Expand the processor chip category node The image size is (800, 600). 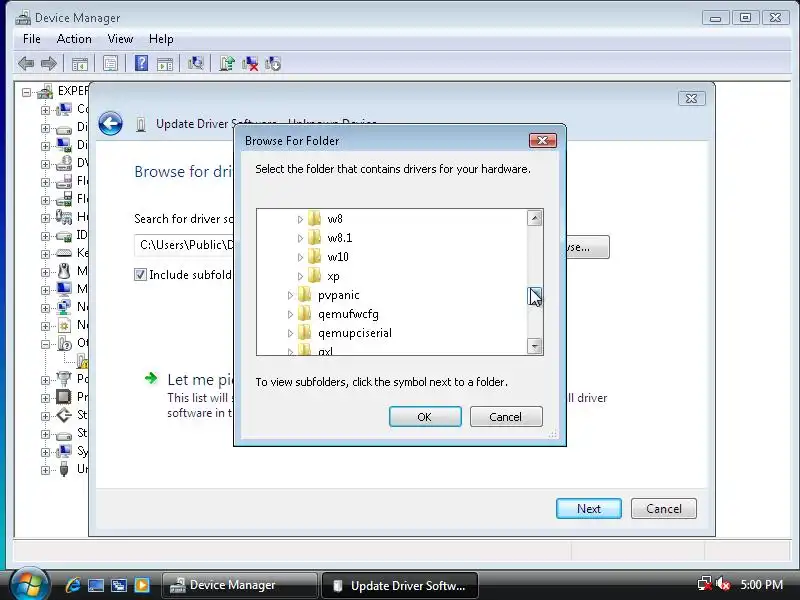(x=45, y=398)
